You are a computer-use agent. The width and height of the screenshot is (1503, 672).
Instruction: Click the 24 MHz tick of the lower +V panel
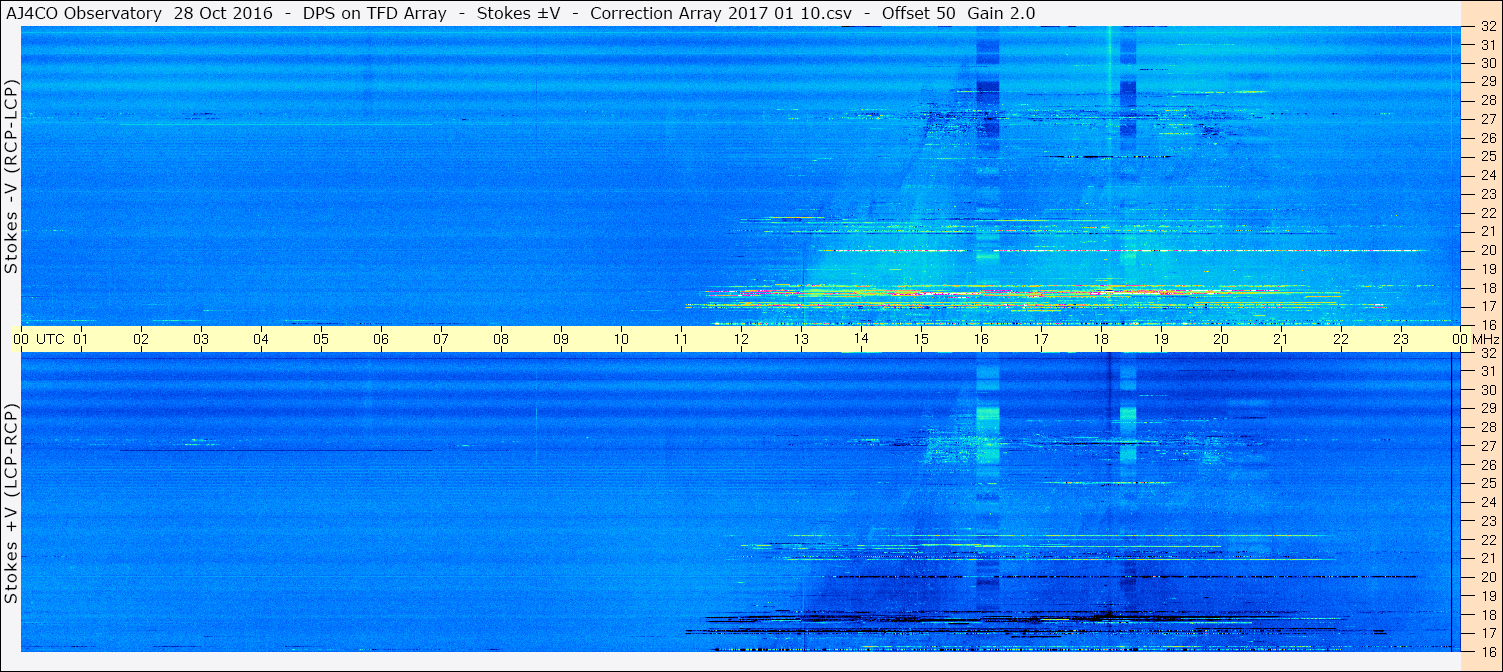pyautogui.click(x=1487, y=502)
